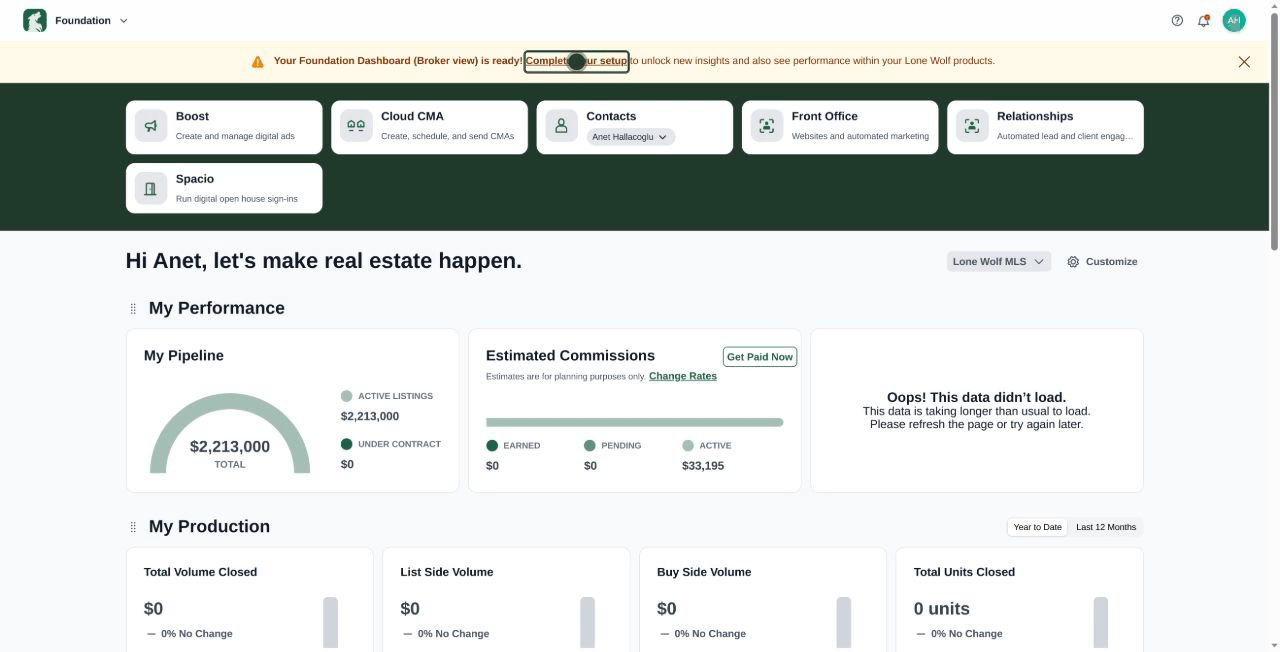Click the Customize button label
This screenshot has height=652, width=1280.
[1111, 262]
